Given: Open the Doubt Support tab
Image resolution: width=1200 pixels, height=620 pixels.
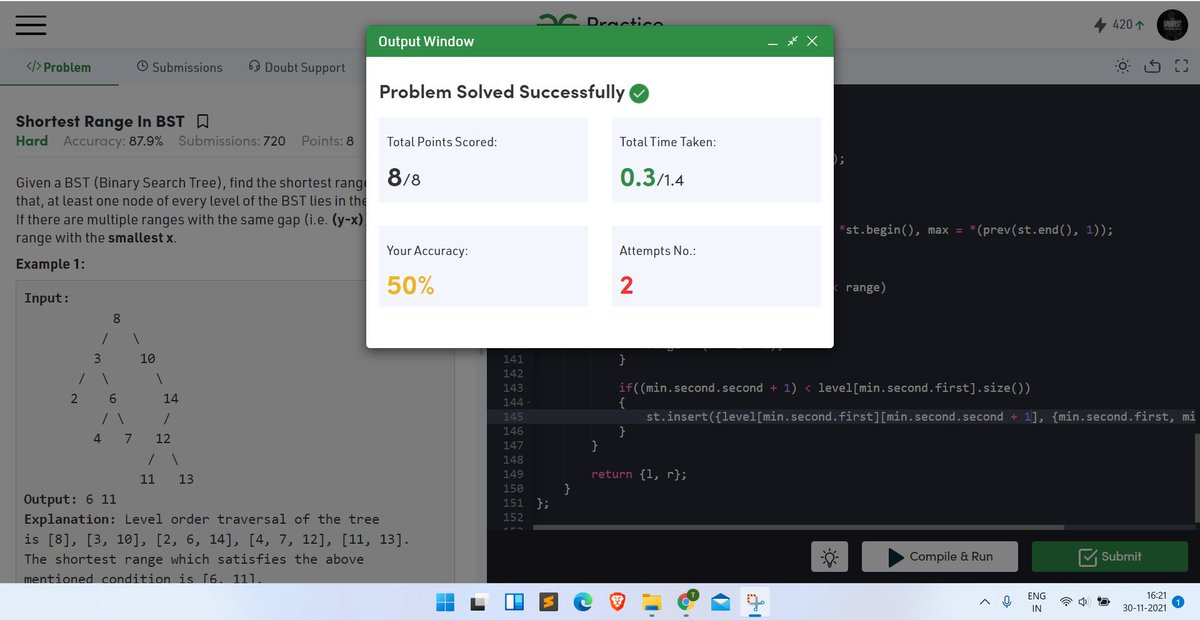Looking at the screenshot, I should click(x=296, y=67).
